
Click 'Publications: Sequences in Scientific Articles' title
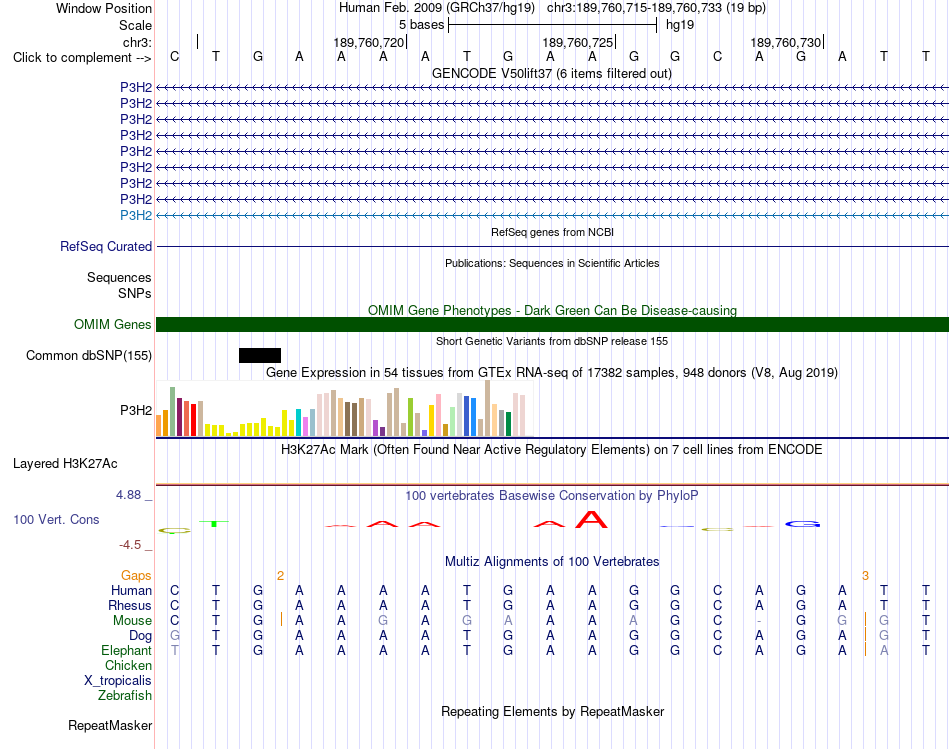pyautogui.click(x=552, y=263)
